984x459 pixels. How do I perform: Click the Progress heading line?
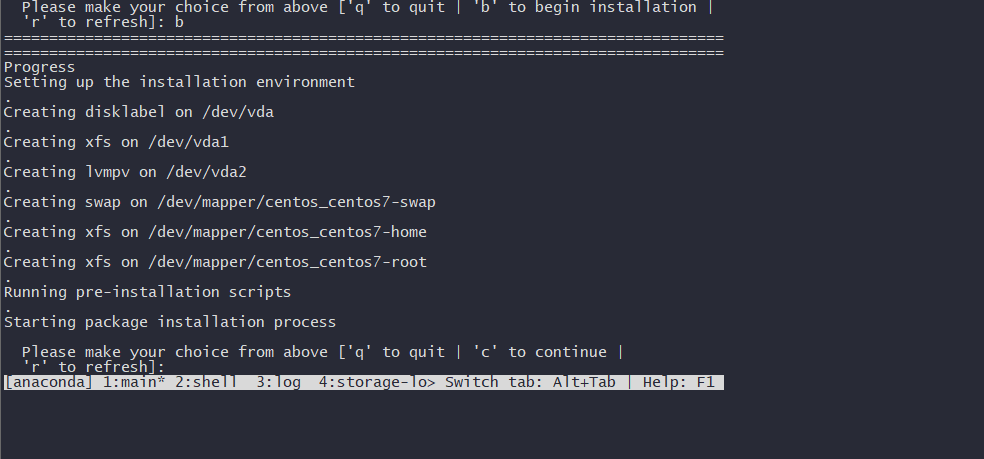coord(40,67)
